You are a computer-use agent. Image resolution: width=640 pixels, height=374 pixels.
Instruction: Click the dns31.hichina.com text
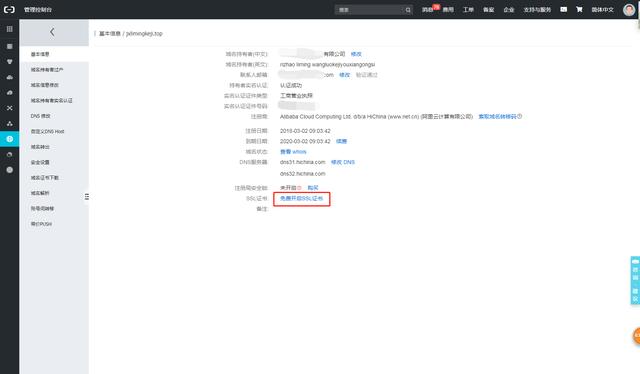click(x=302, y=162)
